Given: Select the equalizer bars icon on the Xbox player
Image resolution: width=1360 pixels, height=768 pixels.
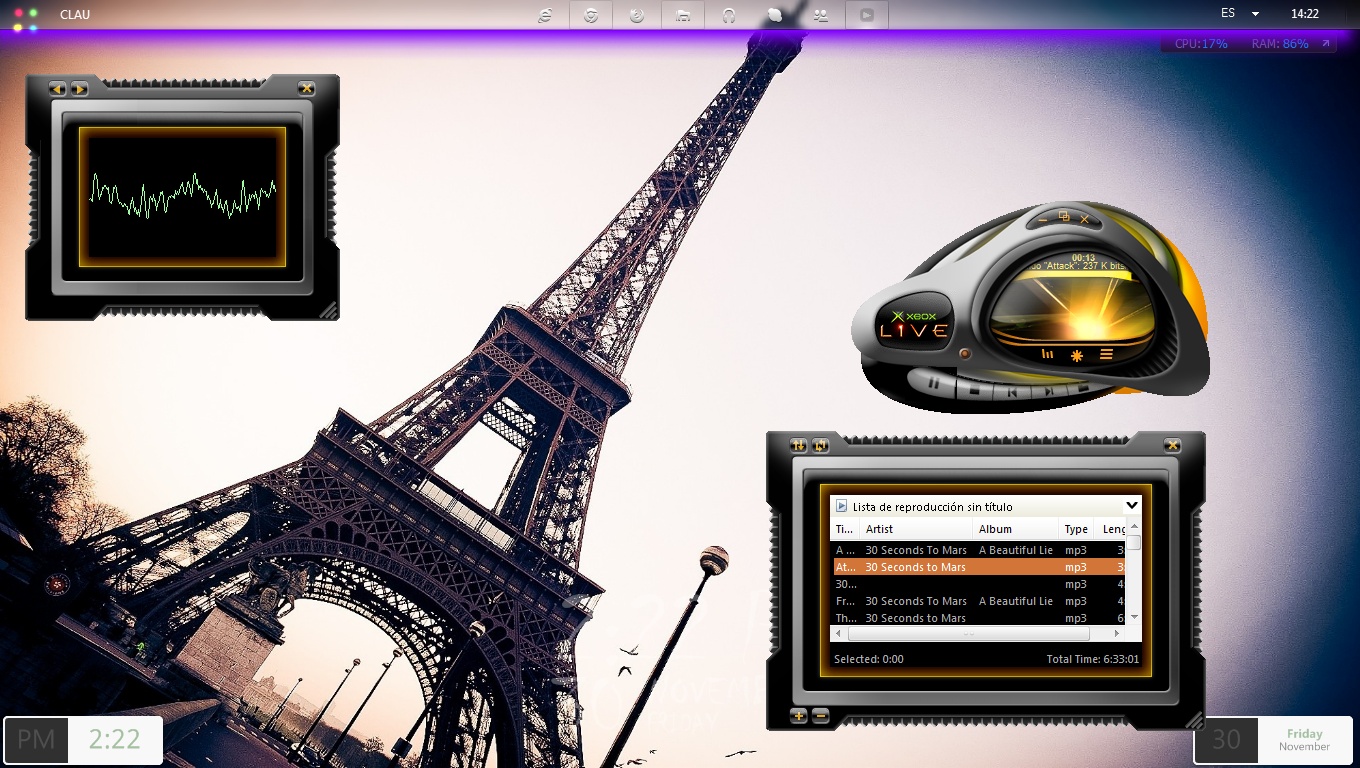Looking at the screenshot, I should [x=1046, y=355].
